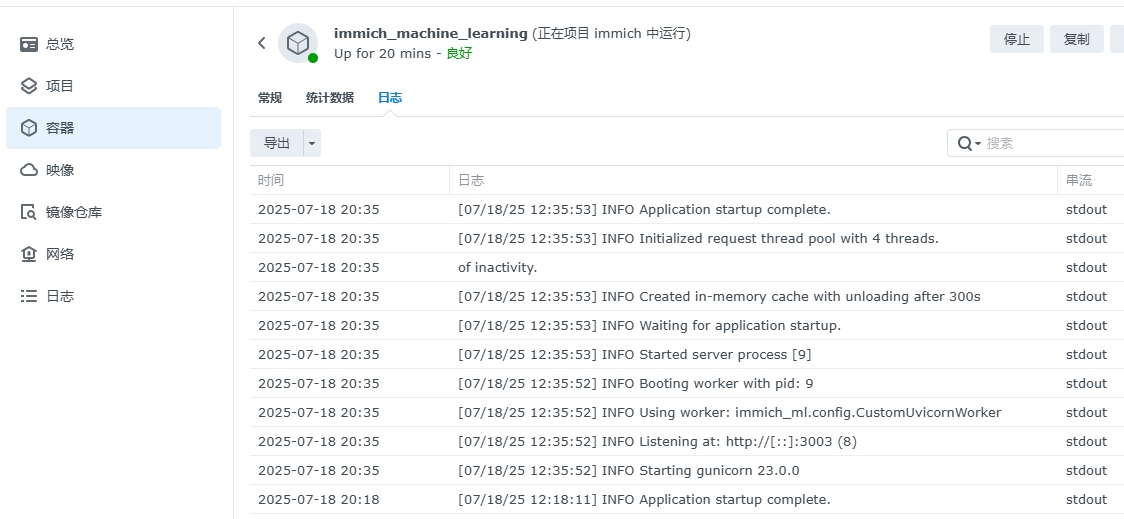
Task: Sort by the 时间 column header
Action: pos(350,181)
